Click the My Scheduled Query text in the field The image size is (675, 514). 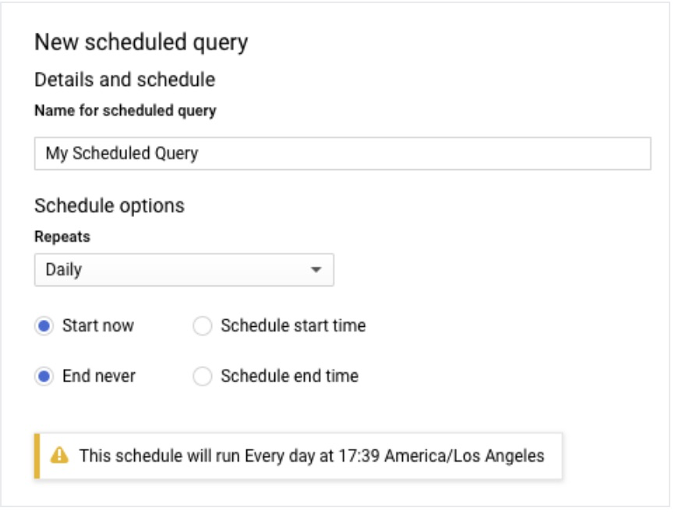coord(122,154)
